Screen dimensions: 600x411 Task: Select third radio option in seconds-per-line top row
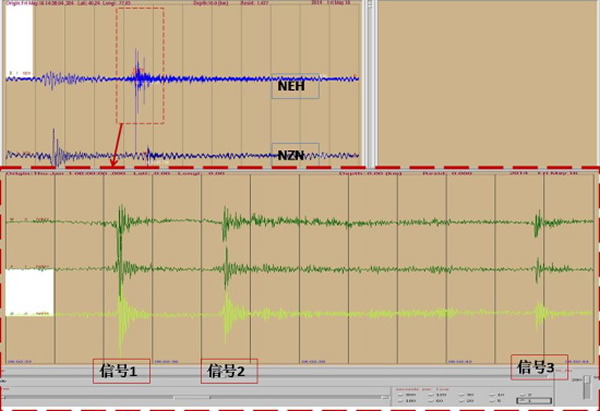(x=461, y=394)
